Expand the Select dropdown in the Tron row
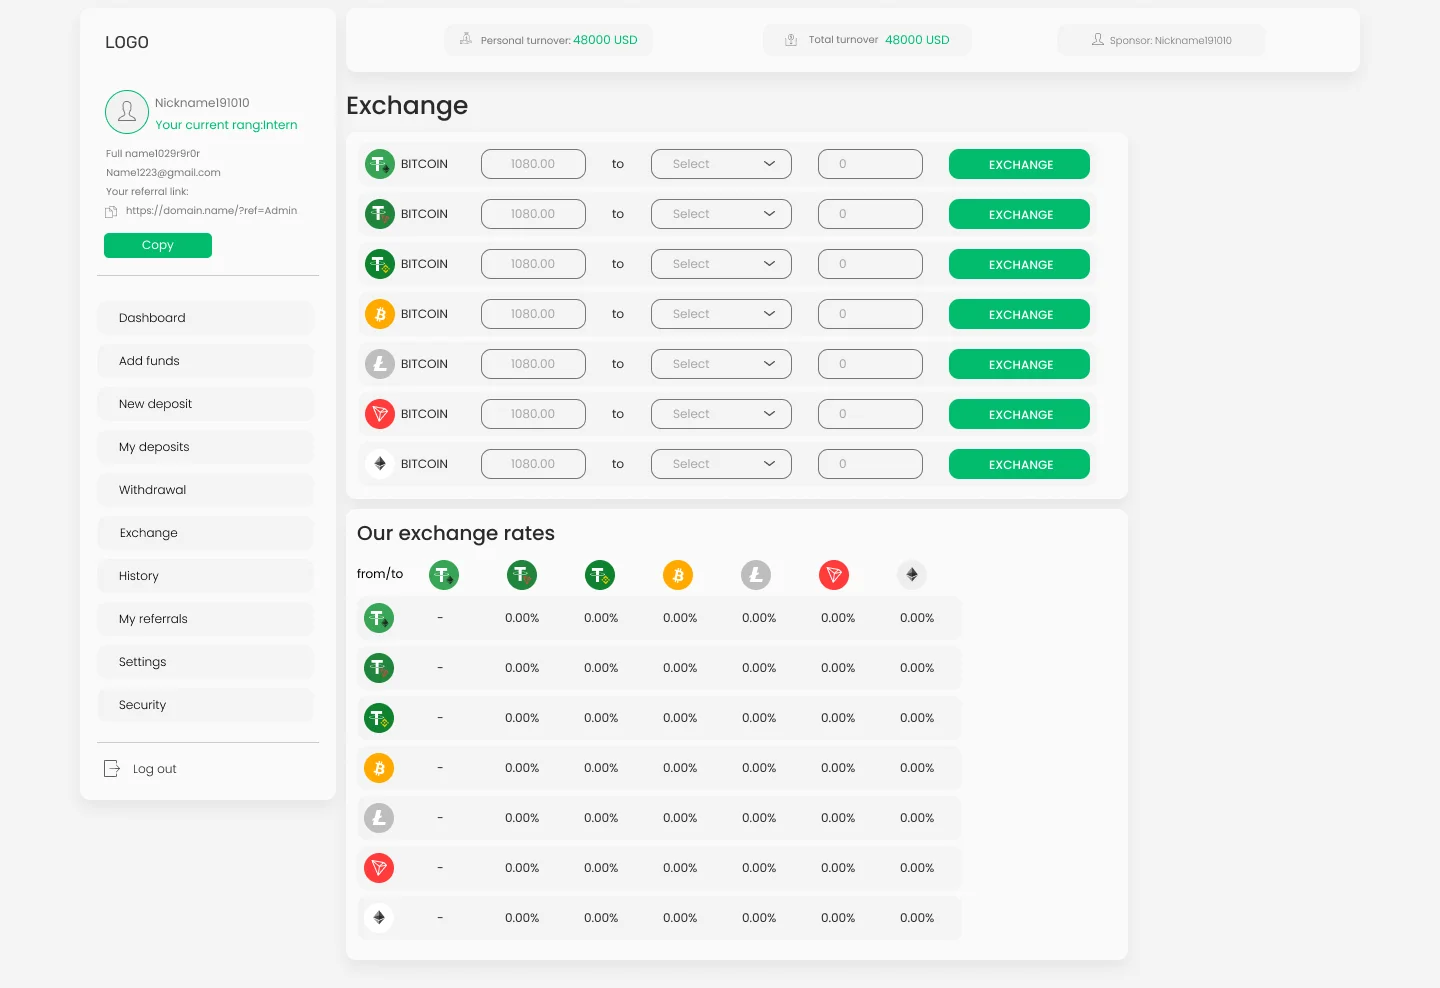 (x=721, y=414)
